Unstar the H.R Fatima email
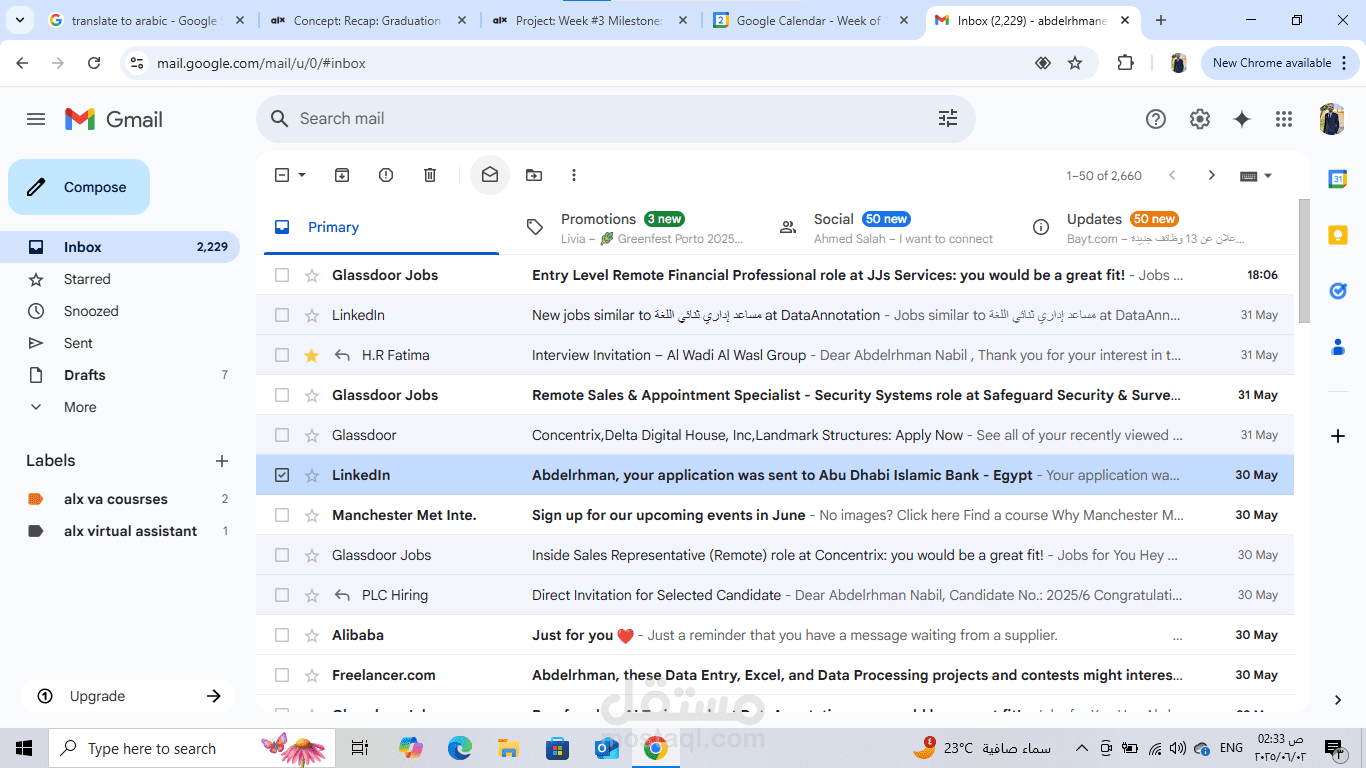 (312, 355)
